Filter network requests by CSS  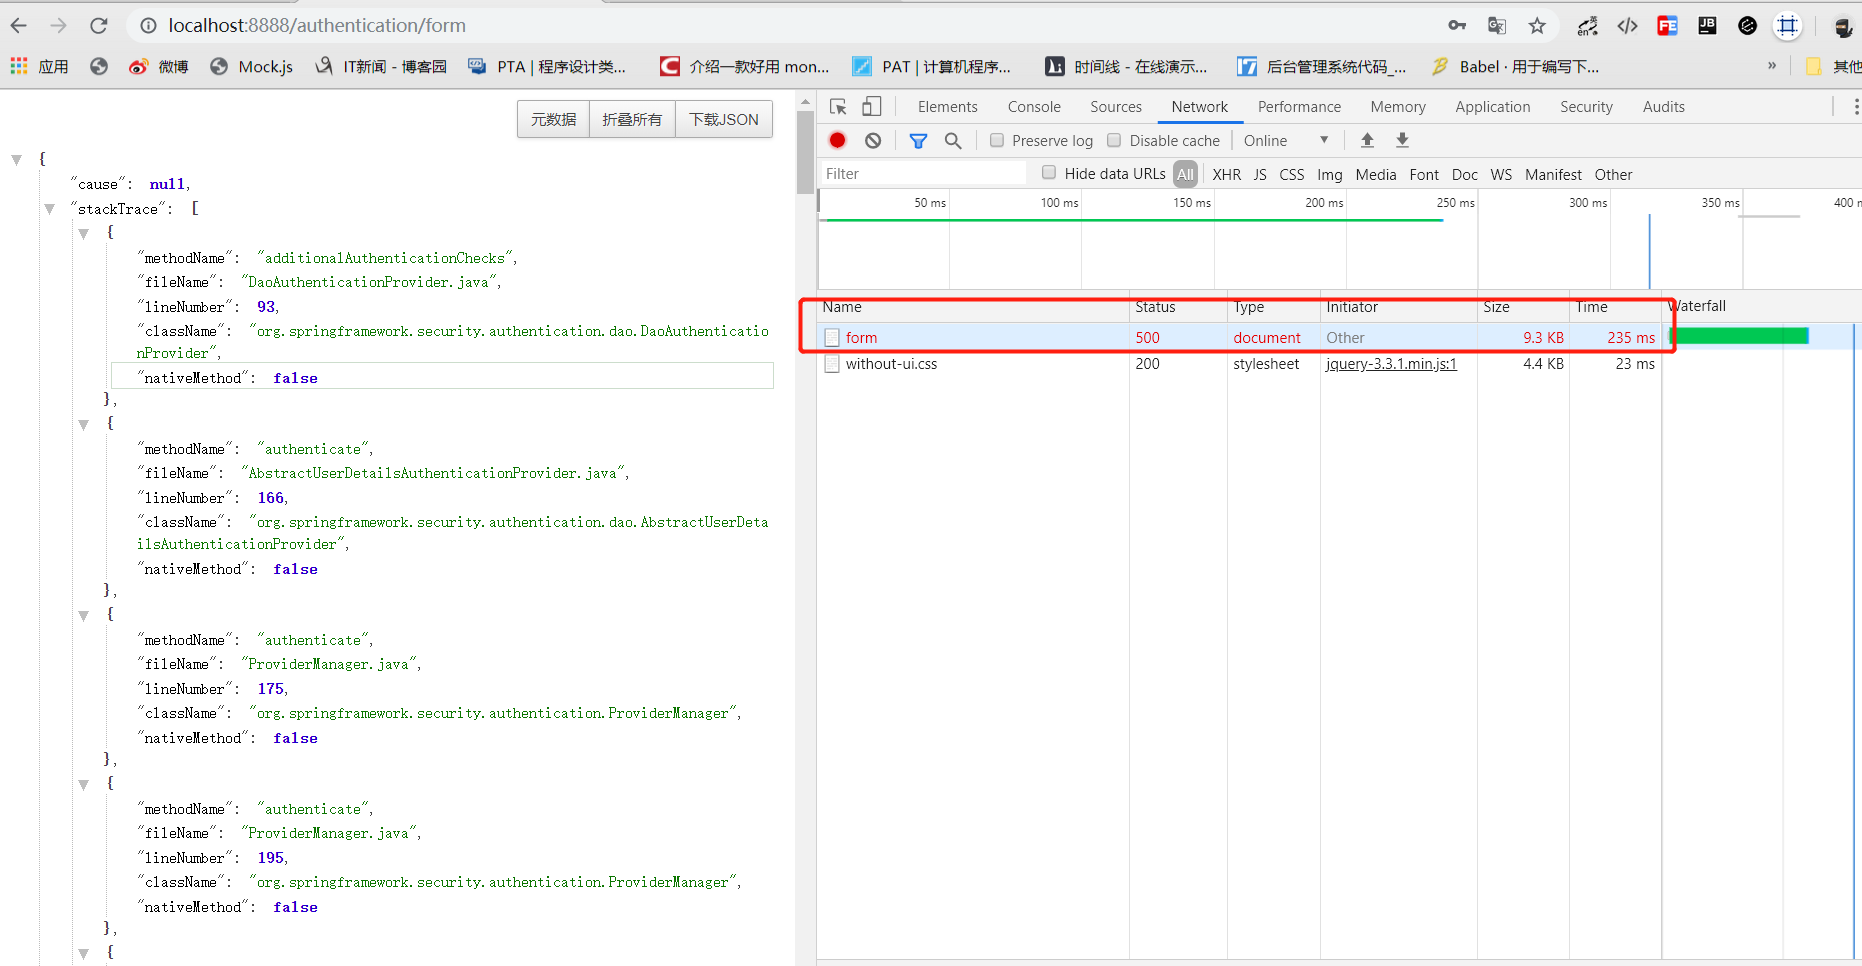(x=1292, y=174)
